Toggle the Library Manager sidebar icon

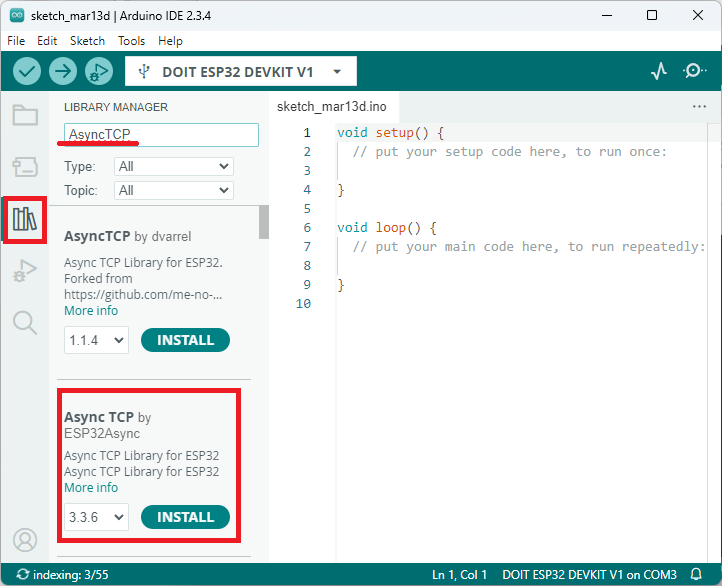[x=25, y=218]
